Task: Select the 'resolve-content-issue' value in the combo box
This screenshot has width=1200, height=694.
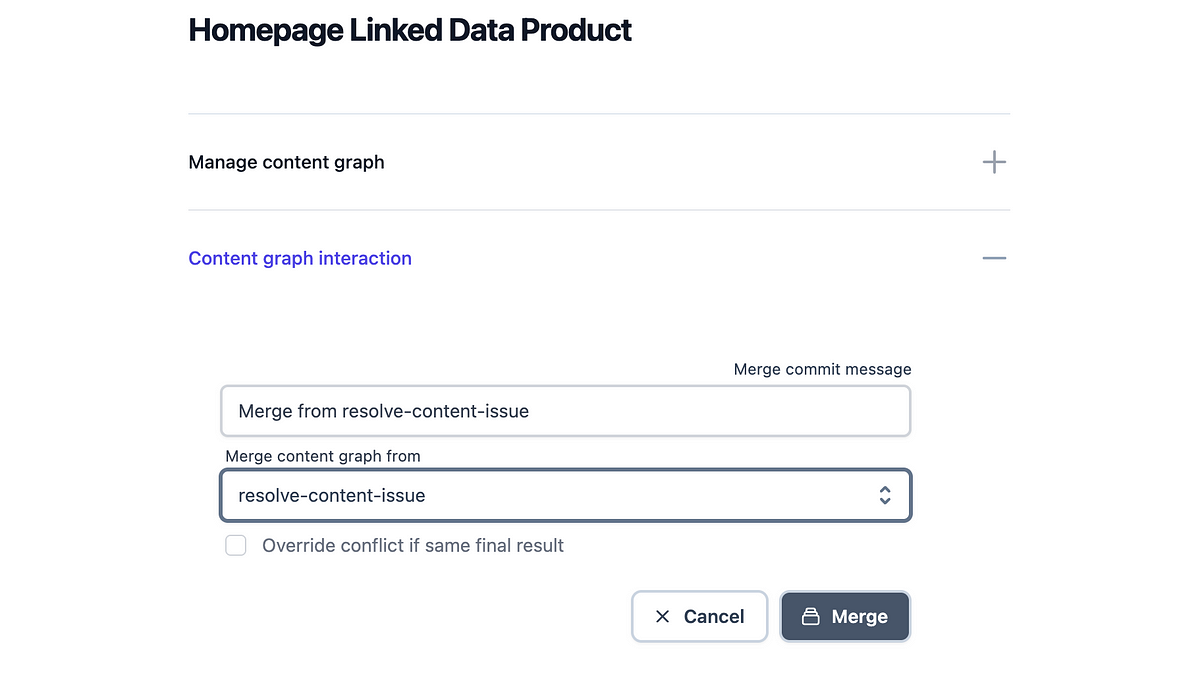Action: [332, 495]
